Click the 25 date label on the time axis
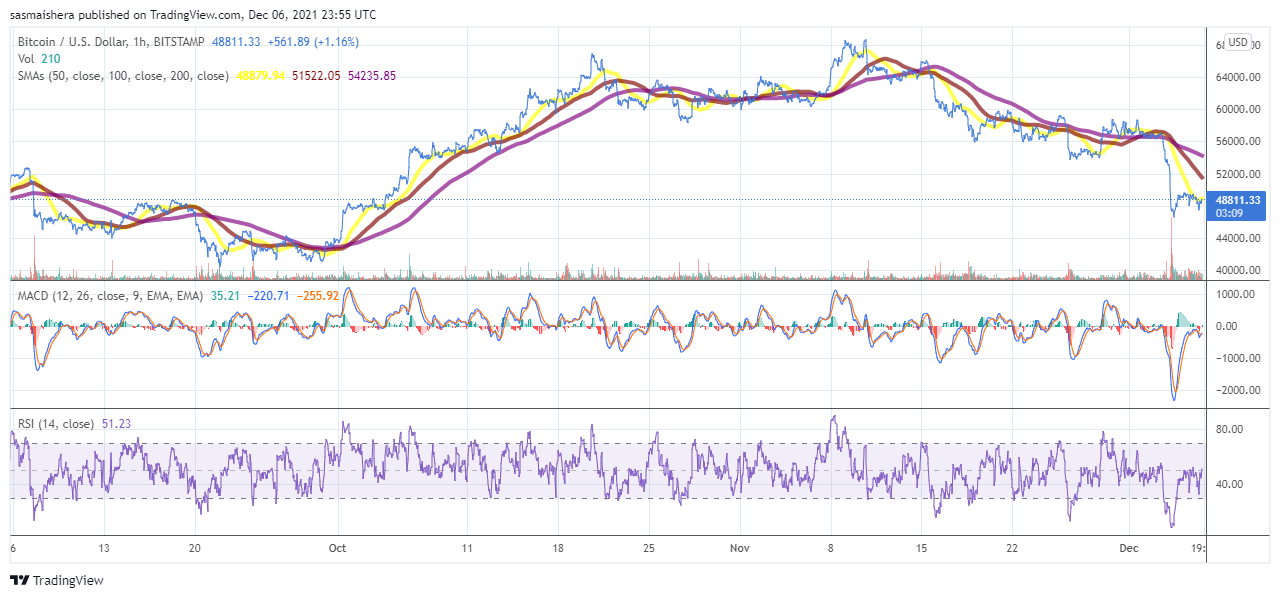The width and height of the screenshot is (1280, 598). click(649, 548)
